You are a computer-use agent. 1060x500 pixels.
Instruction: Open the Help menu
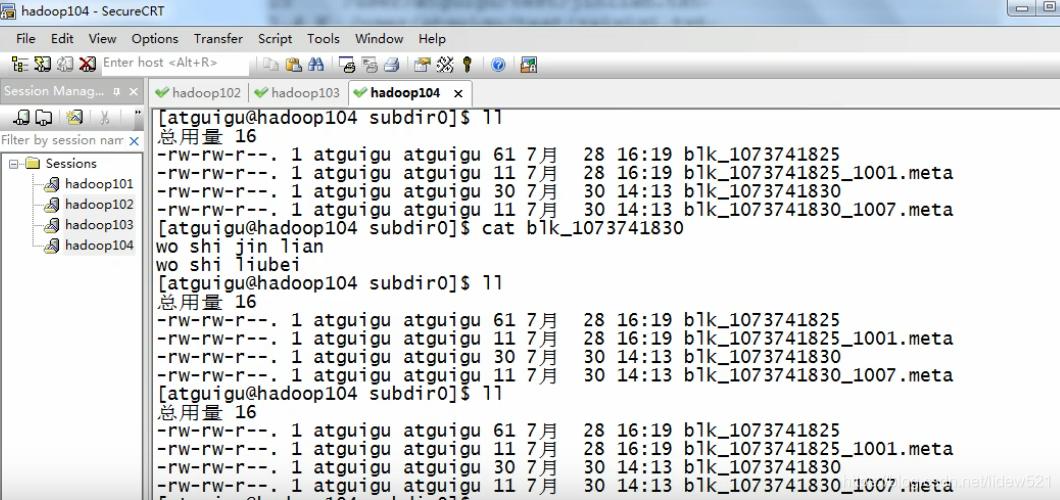coord(432,39)
